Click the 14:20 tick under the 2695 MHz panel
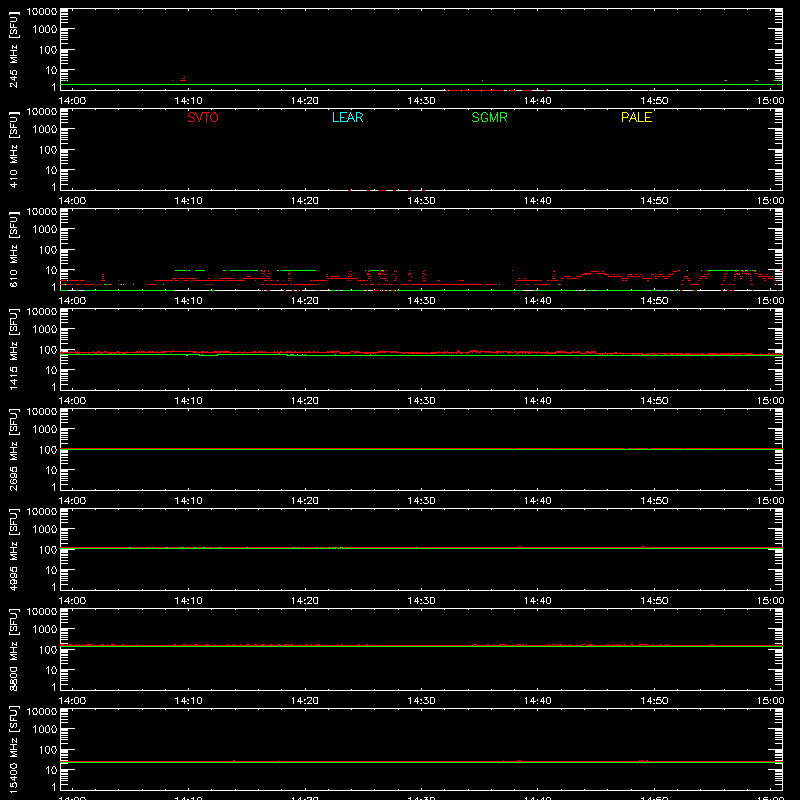Viewport: 800px width, 800px height. 305,501
